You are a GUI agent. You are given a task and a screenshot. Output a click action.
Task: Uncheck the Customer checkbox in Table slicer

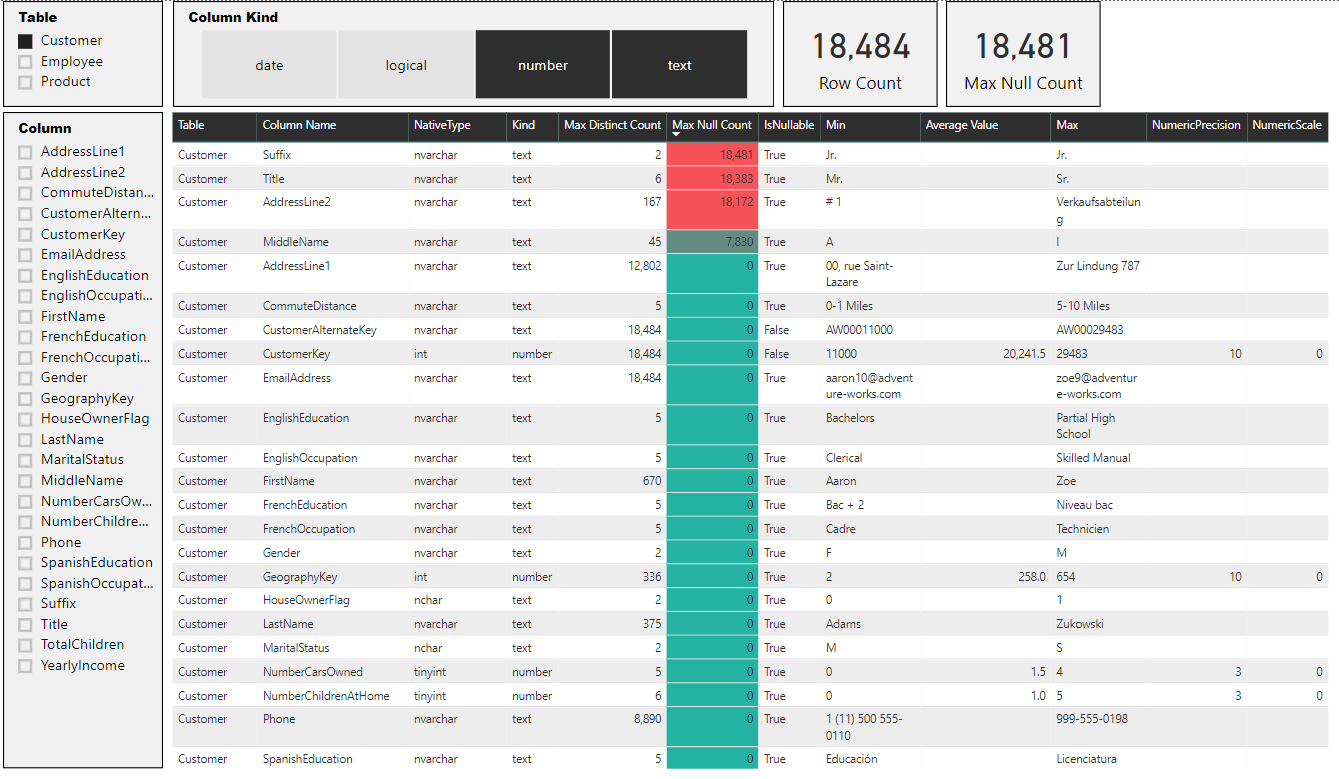click(x=27, y=40)
